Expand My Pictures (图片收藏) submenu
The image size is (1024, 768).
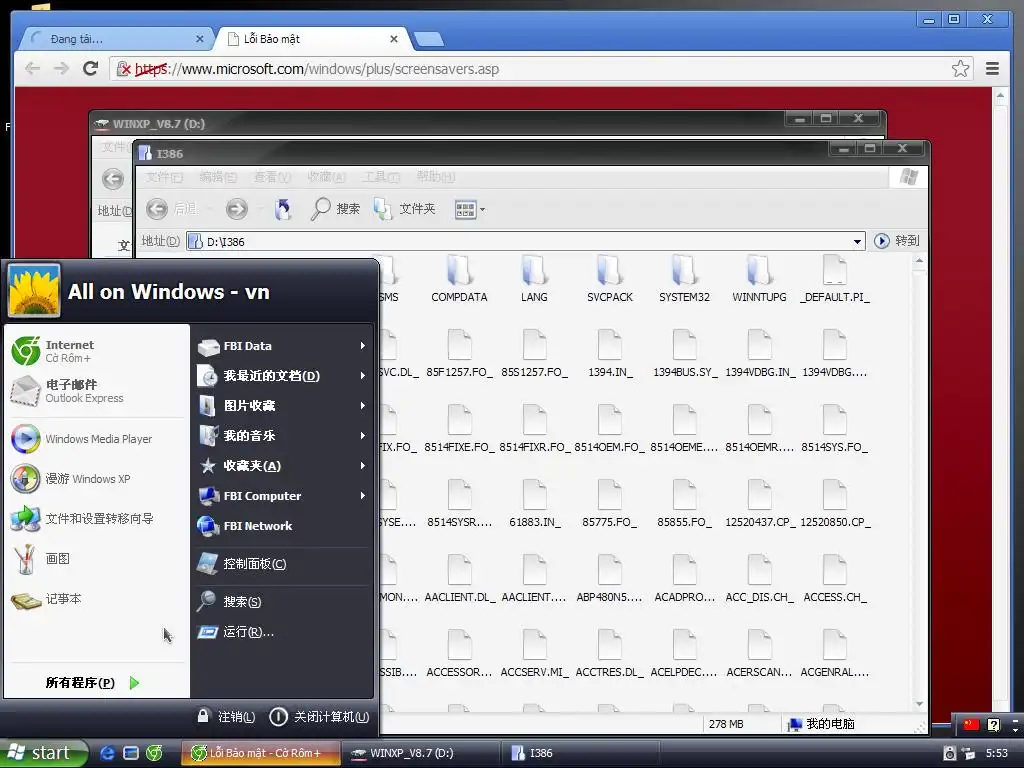tap(283, 406)
